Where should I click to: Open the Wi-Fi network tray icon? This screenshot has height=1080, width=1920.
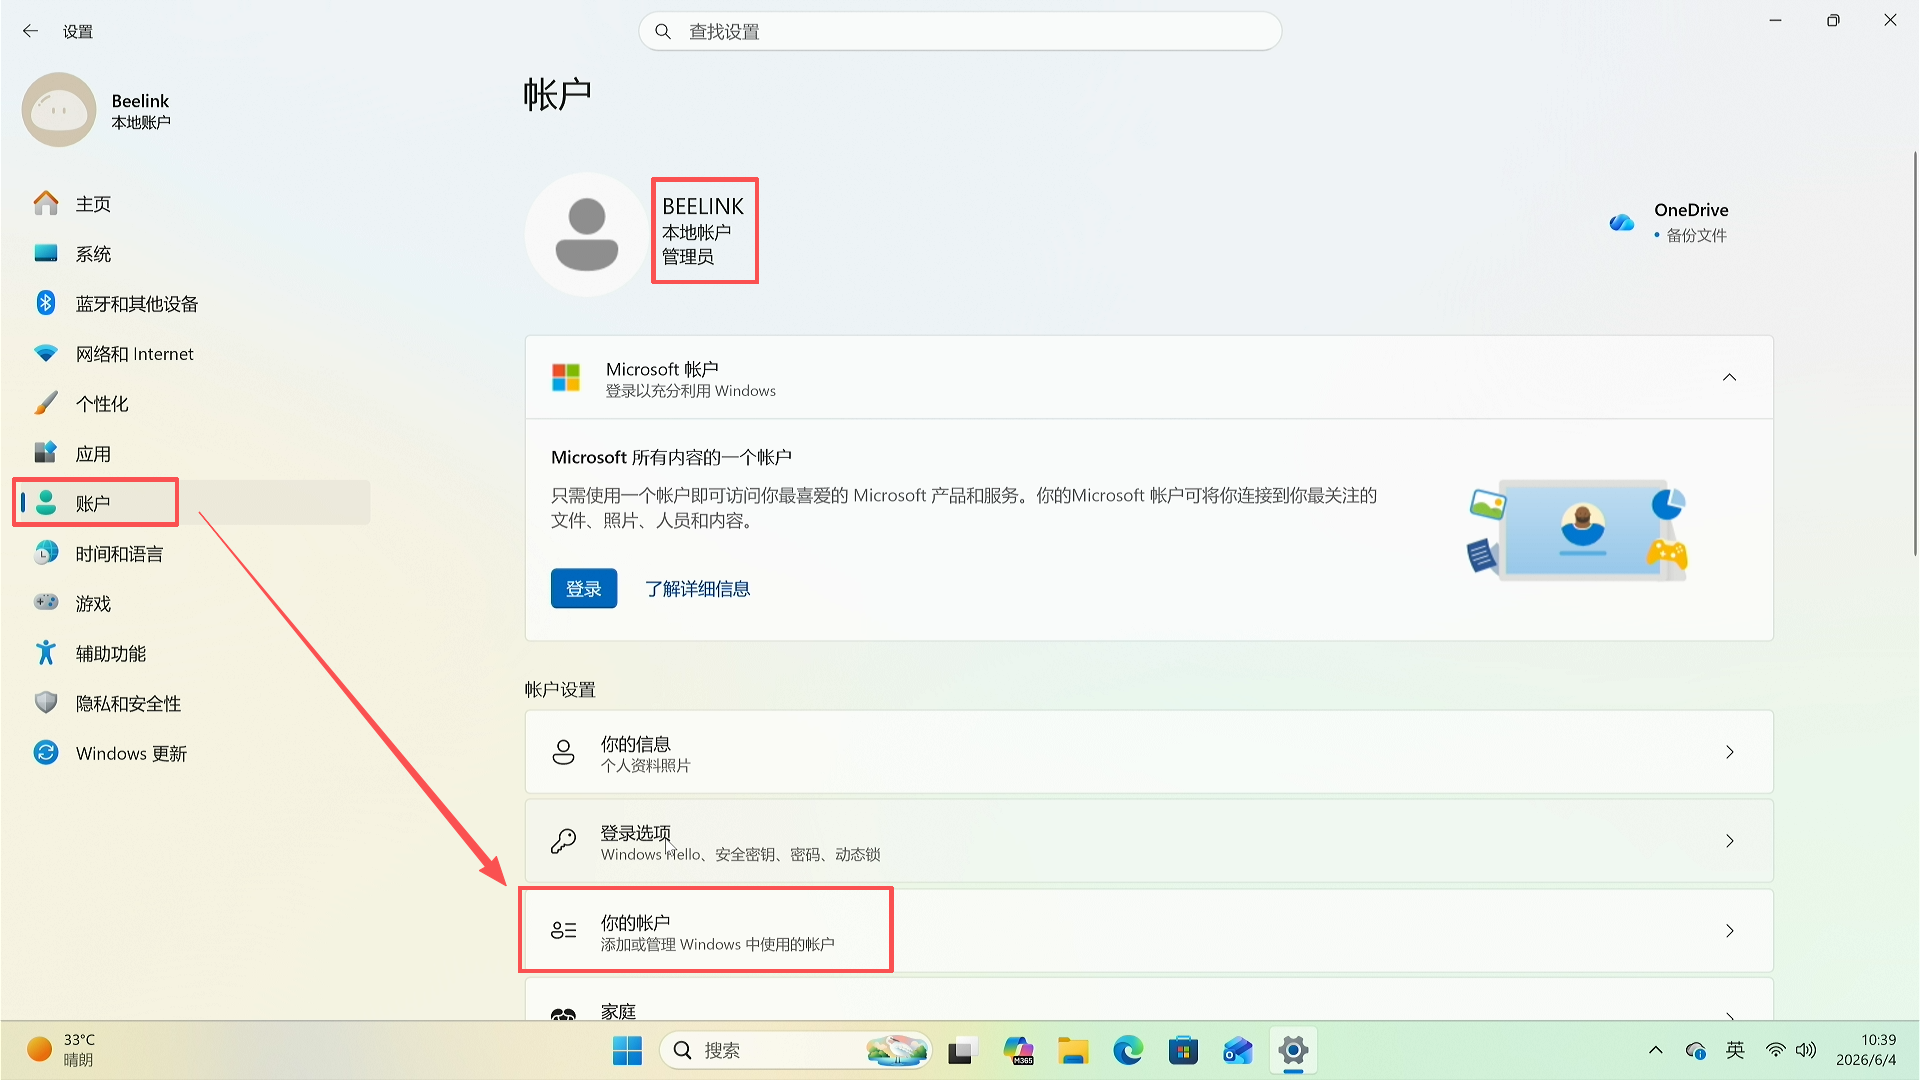[x=1776, y=1050]
